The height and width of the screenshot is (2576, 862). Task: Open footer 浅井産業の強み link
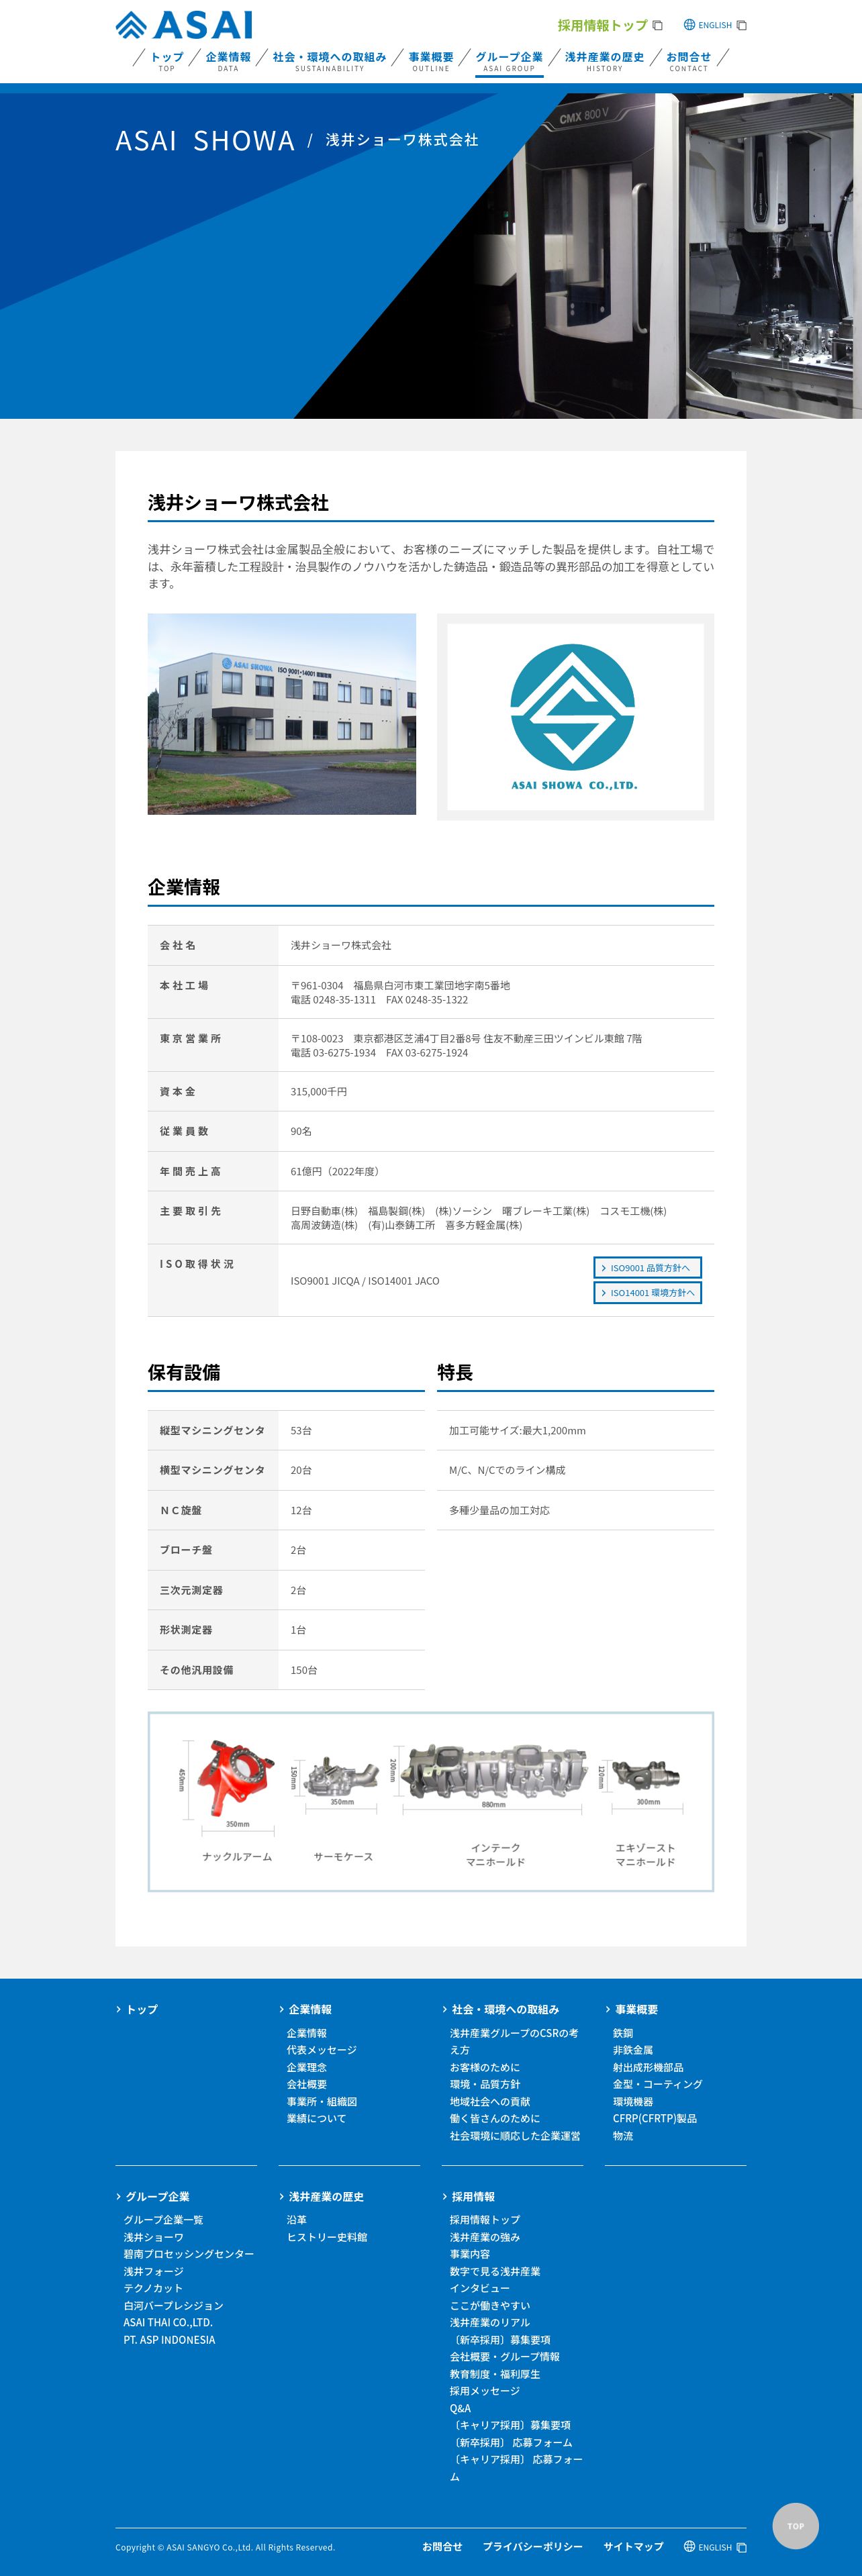point(484,2237)
